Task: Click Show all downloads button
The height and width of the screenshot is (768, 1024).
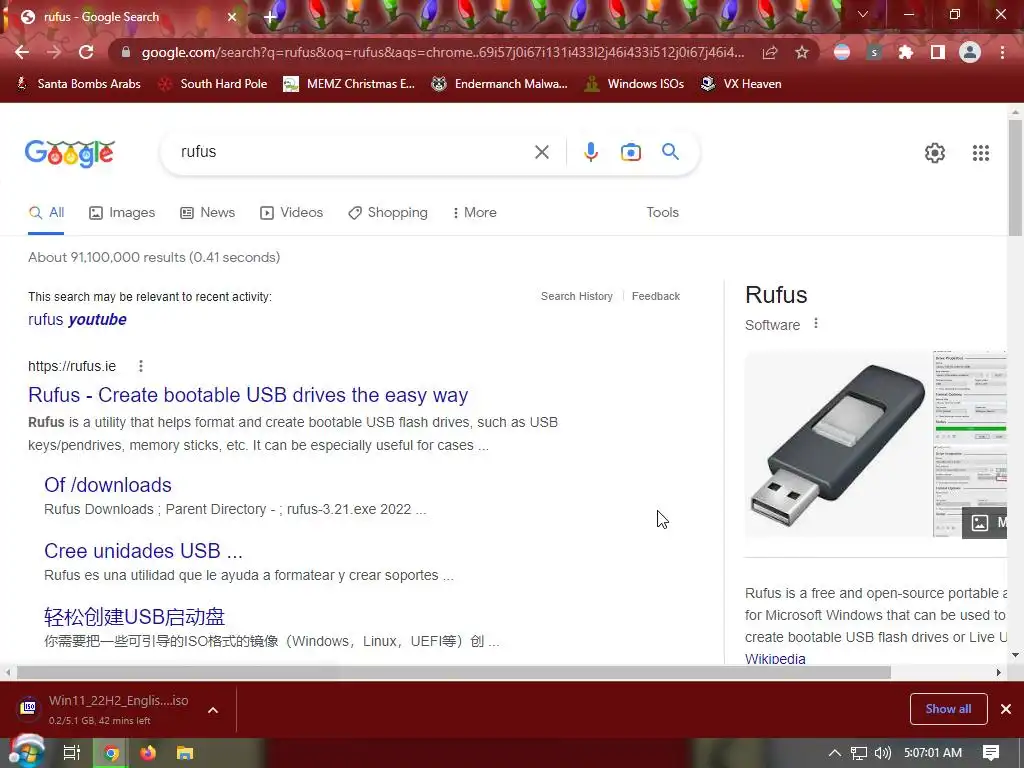Action: tap(948, 709)
